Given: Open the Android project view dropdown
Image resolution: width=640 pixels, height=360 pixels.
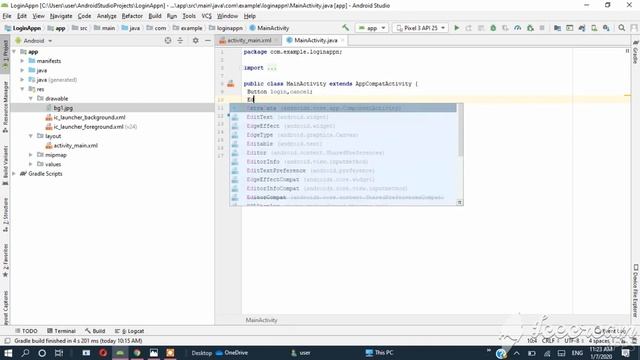Looking at the screenshot, I should (34, 41).
